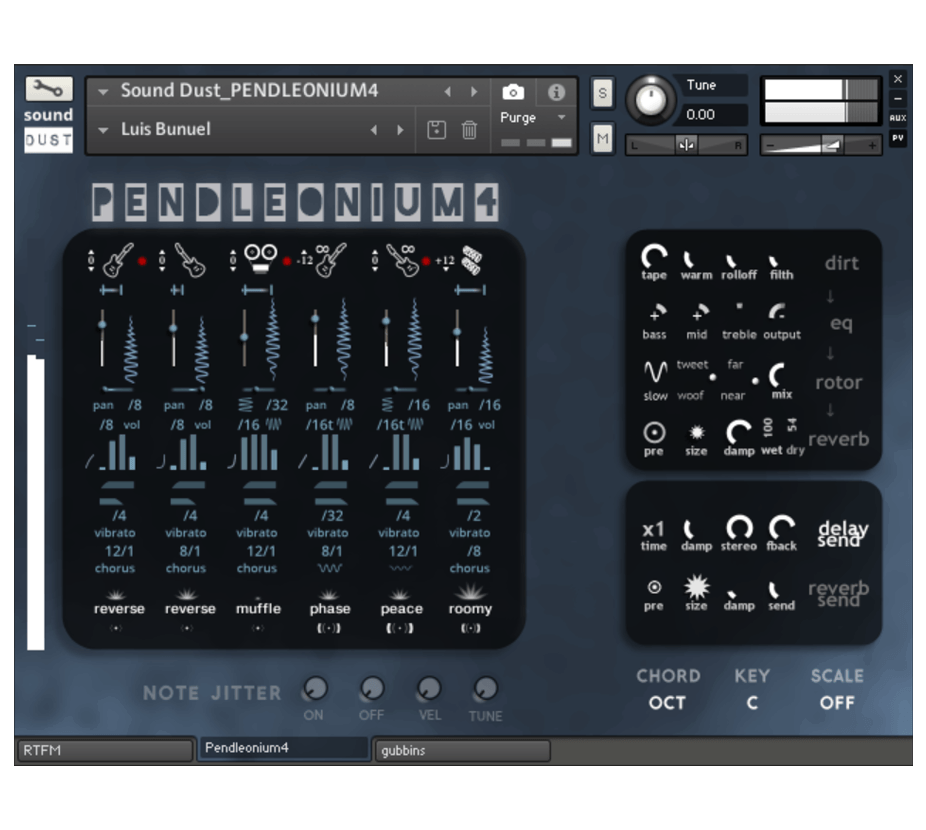Open the /32 rate beside the spring icon
The width and height of the screenshot is (926, 830).
pos(276,405)
